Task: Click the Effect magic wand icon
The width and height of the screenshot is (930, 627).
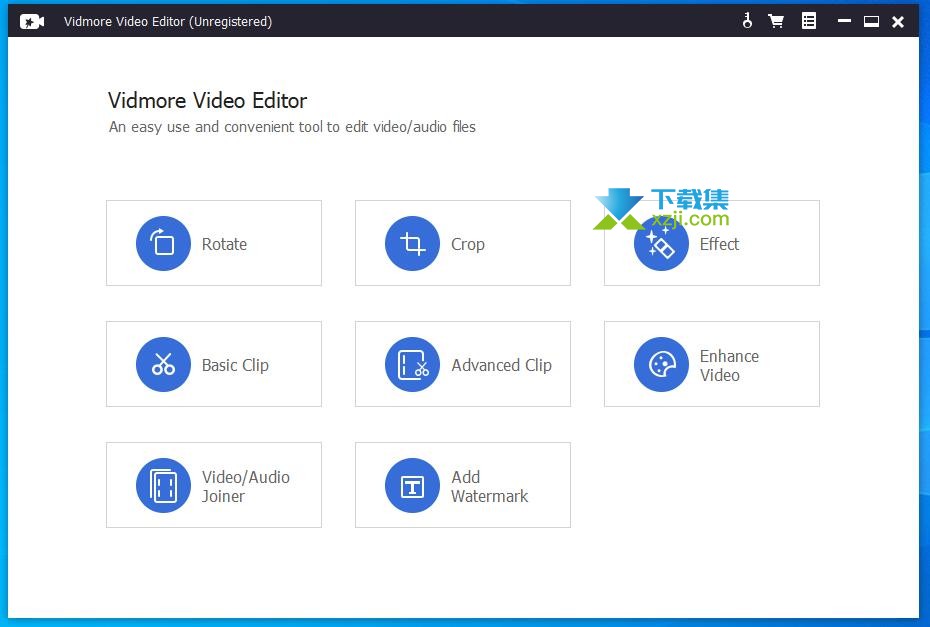Action: [661, 243]
